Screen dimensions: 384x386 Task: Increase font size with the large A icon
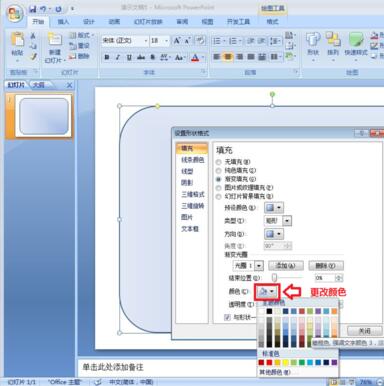pyautogui.click(x=177, y=41)
